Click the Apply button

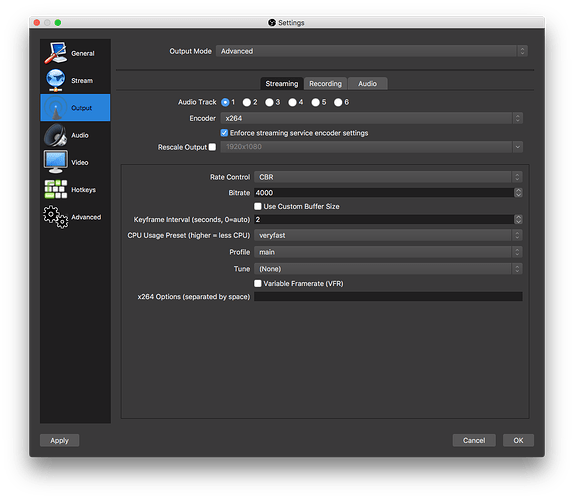click(x=59, y=440)
